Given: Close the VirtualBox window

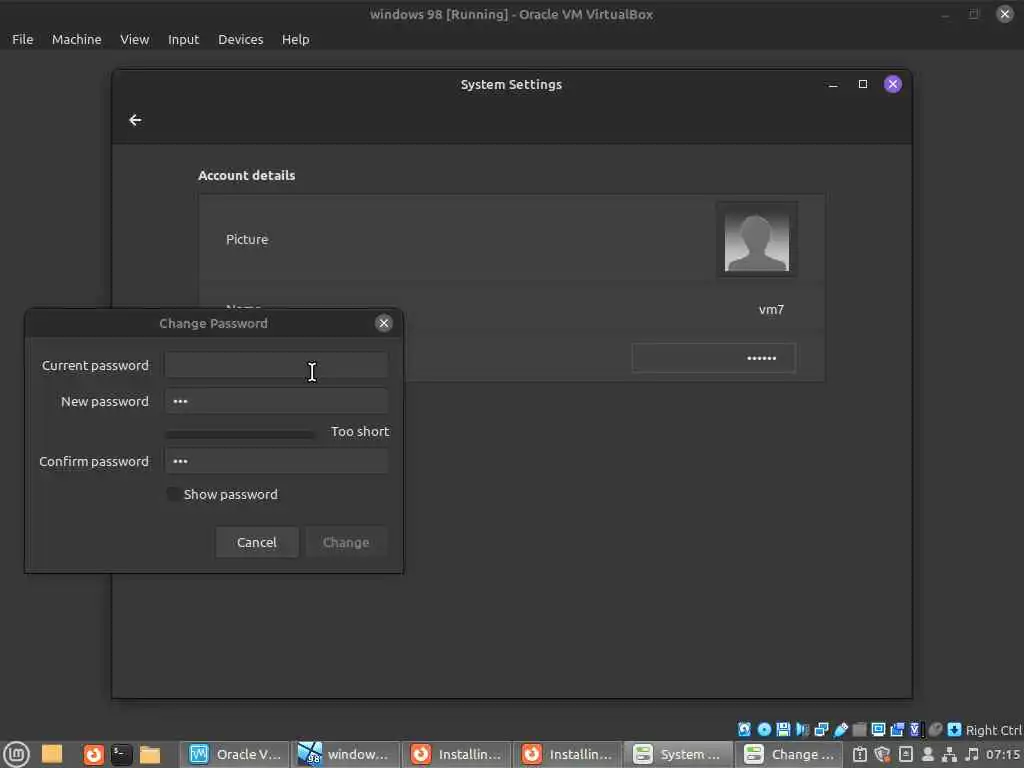Looking at the screenshot, I should point(1004,14).
